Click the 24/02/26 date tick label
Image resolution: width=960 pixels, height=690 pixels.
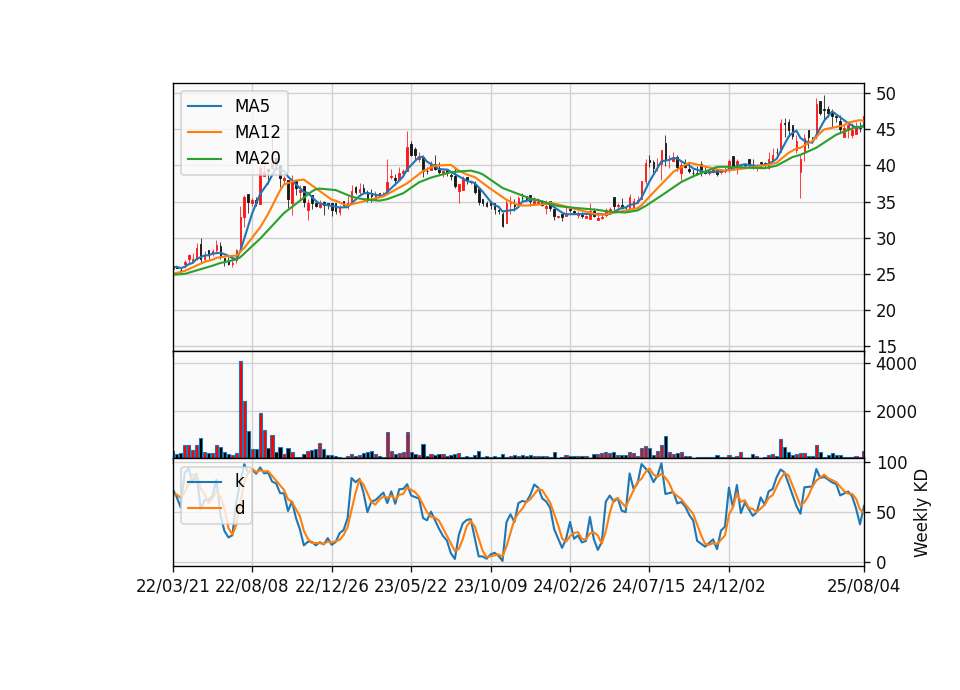(x=569, y=586)
